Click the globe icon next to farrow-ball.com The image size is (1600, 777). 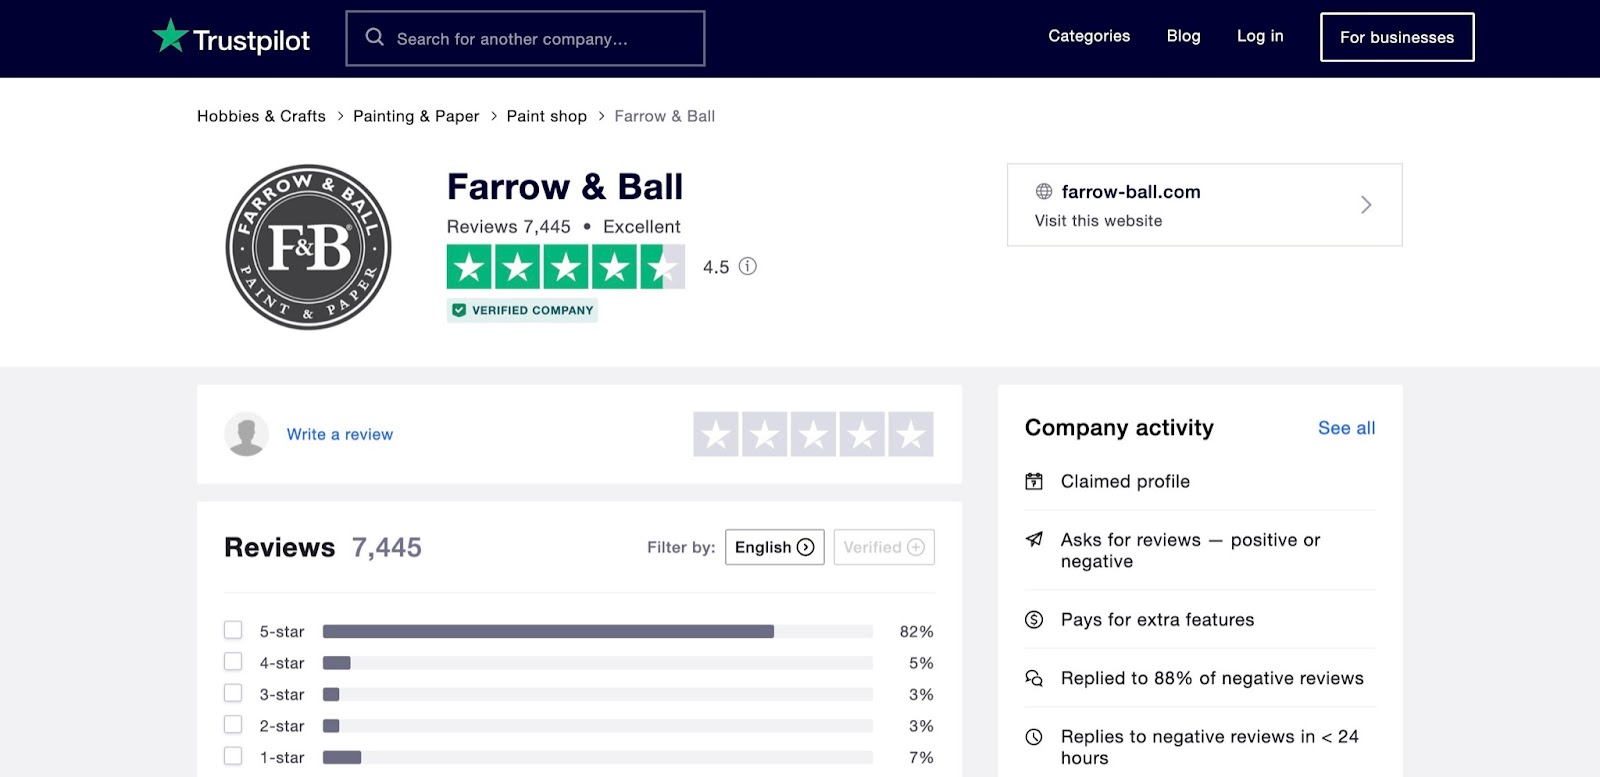[x=1044, y=191]
